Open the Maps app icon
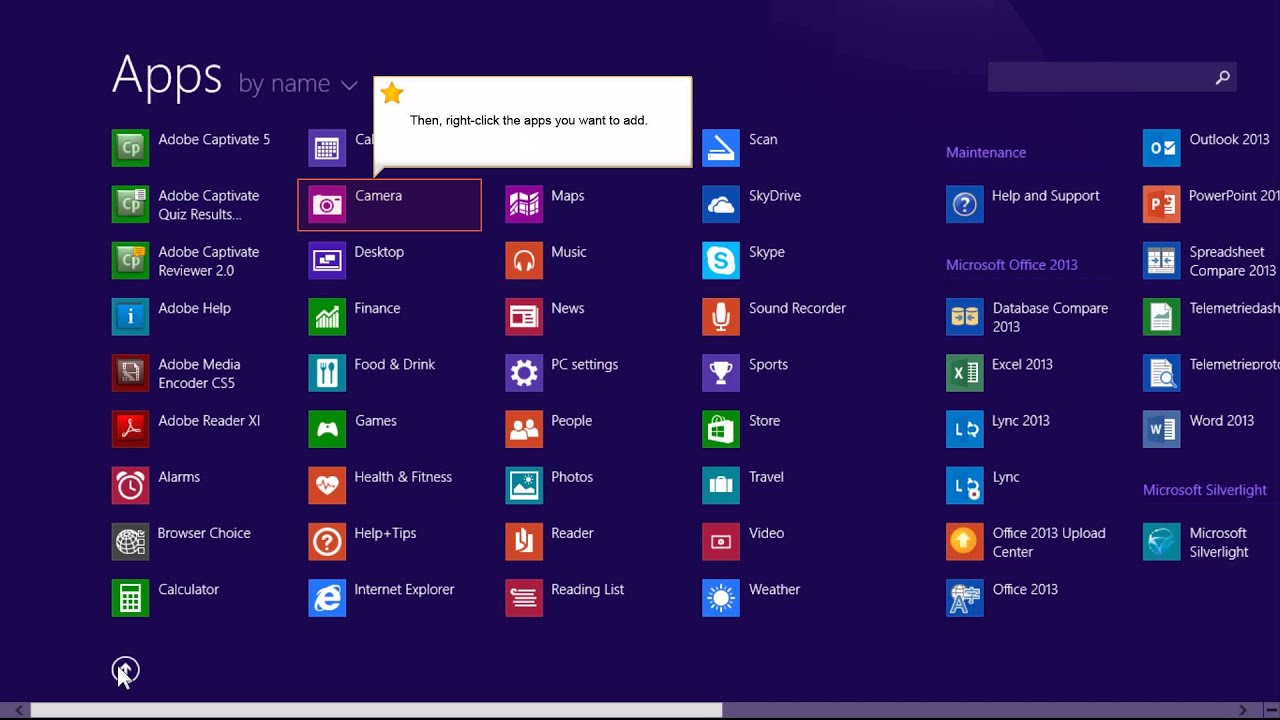 click(524, 204)
